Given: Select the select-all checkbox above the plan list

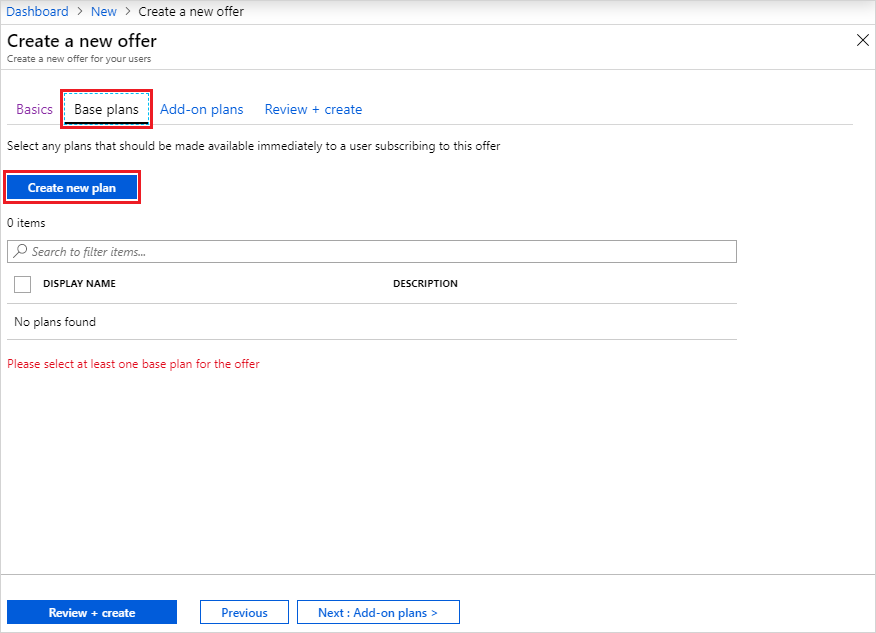Looking at the screenshot, I should 22,284.
